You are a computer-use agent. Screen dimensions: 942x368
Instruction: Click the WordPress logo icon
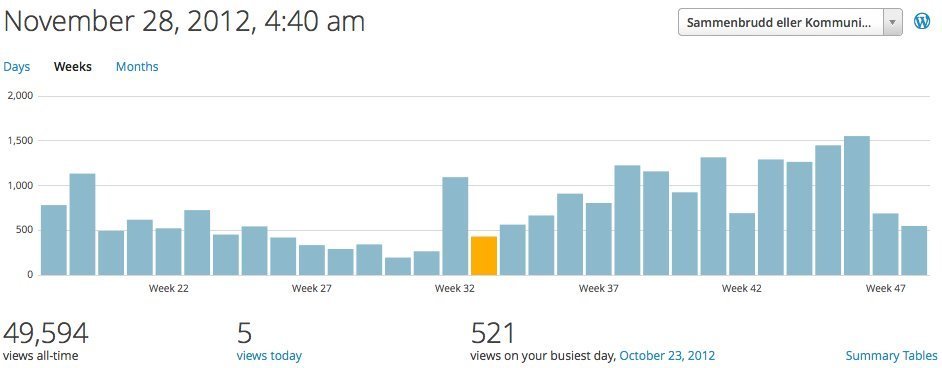pos(922,22)
